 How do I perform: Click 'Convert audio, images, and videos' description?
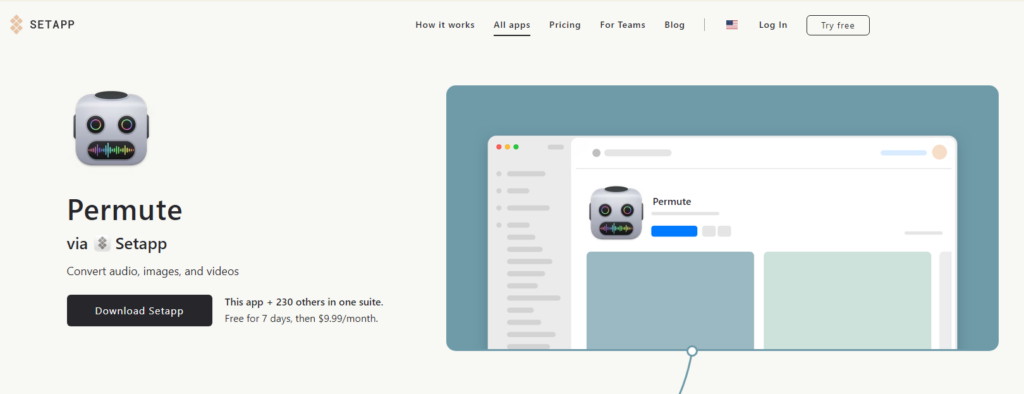pos(153,271)
